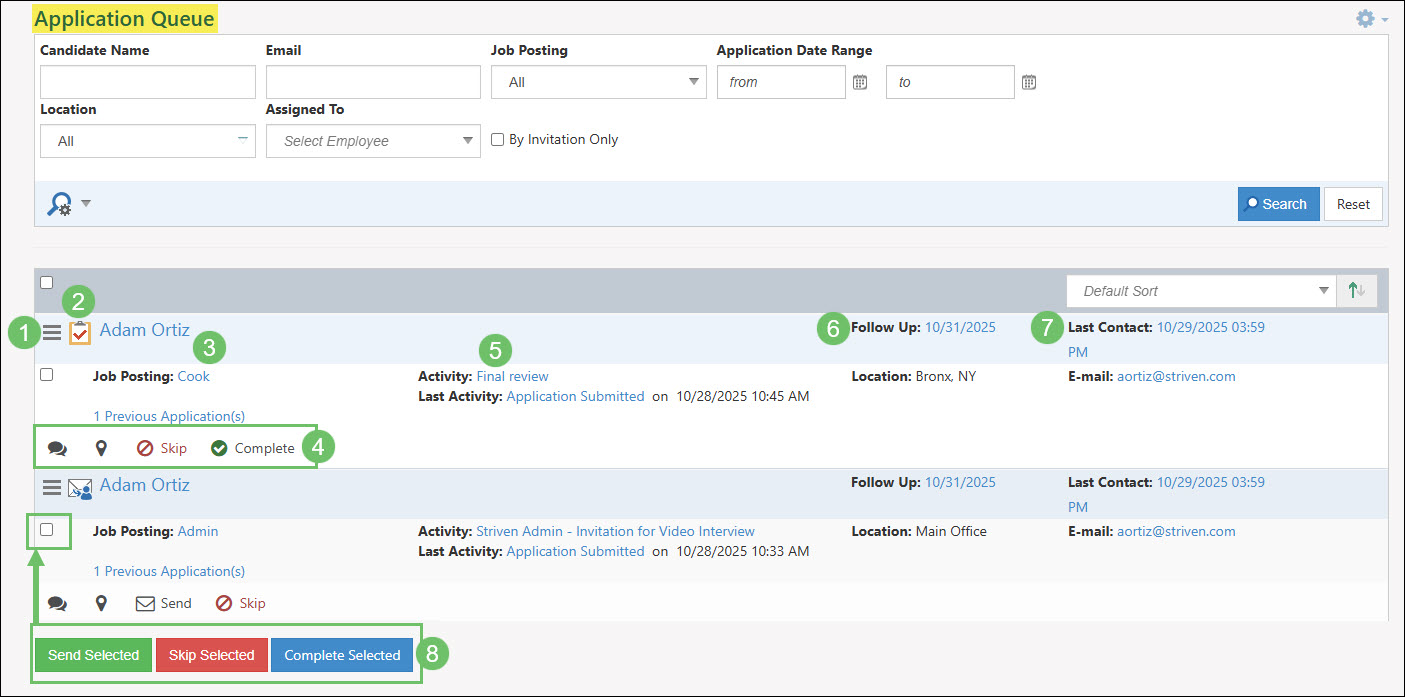The width and height of the screenshot is (1405, 697).
Task: Click the 1 Previous Application(s) link
Action: (168, 415)
